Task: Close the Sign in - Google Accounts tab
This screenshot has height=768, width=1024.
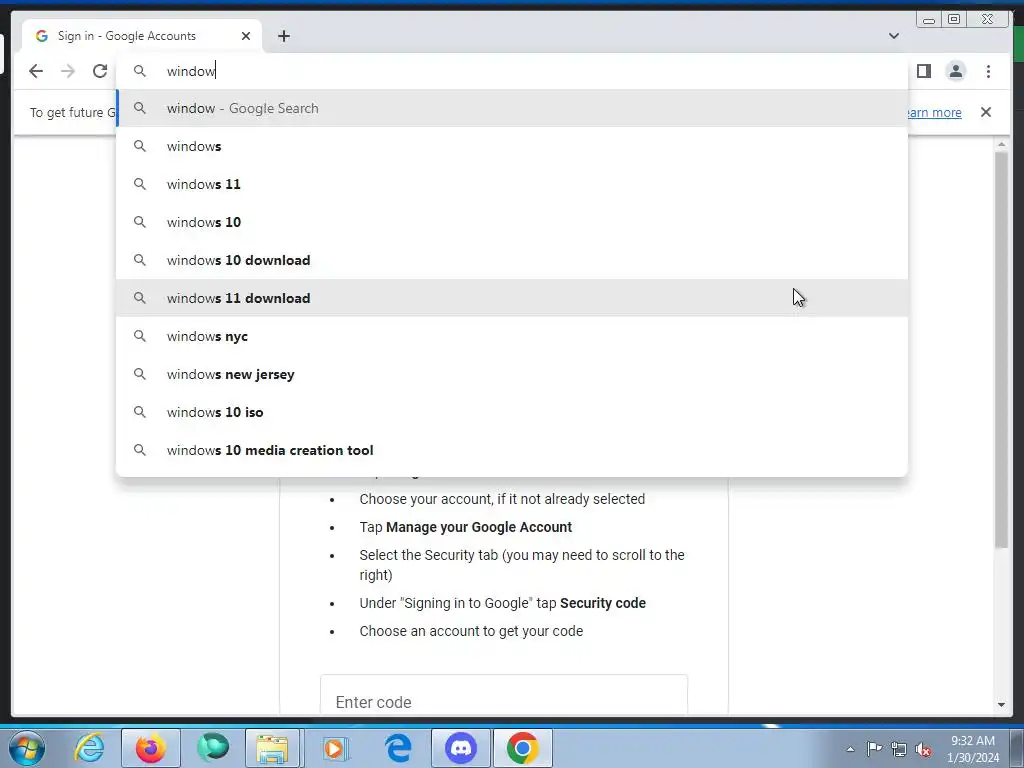Action: tap(246, 36)
